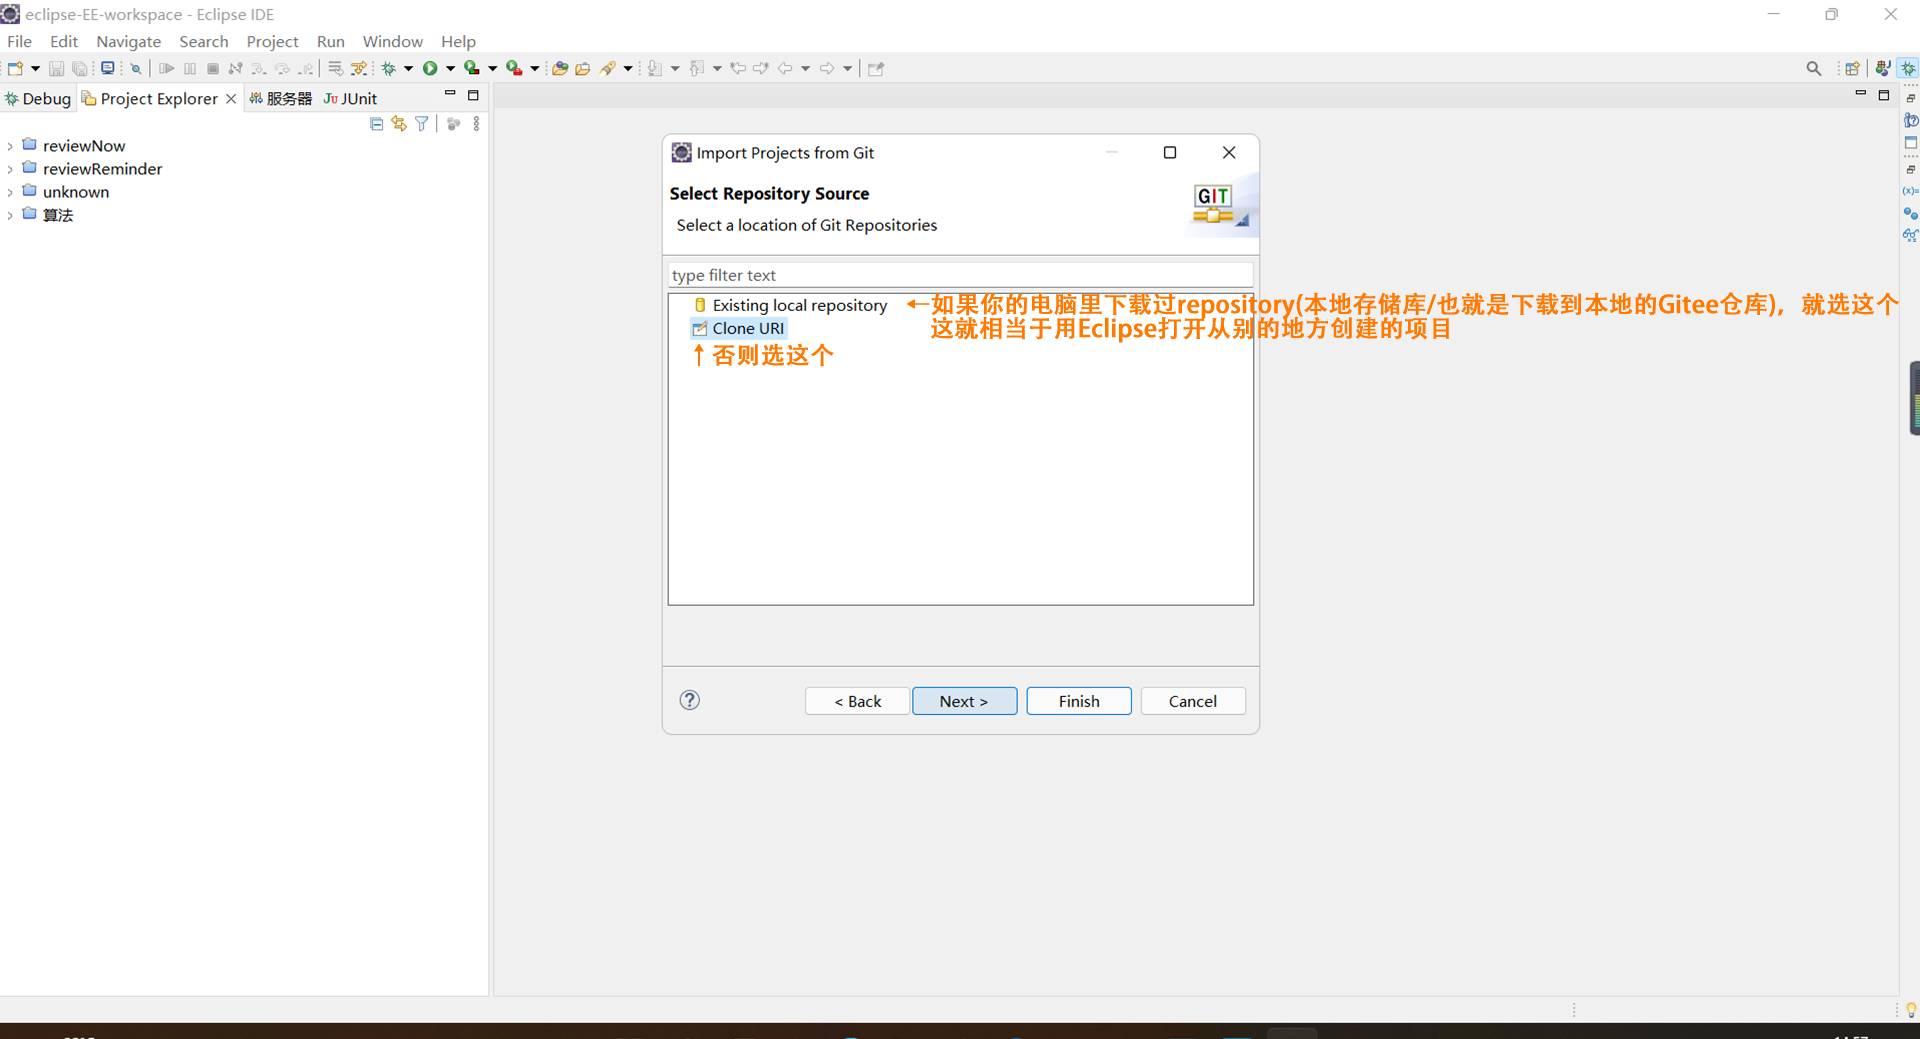Screen dimensions: 1920x1039
Task: Open the Navigate menu
Action: click(x=128, y=41)
